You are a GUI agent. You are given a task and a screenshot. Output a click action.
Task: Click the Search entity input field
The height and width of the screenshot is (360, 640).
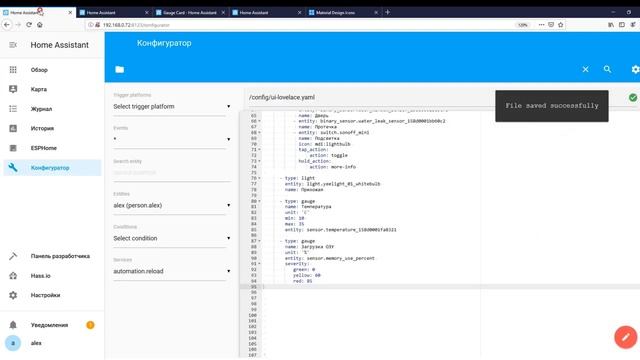(172, 173)
